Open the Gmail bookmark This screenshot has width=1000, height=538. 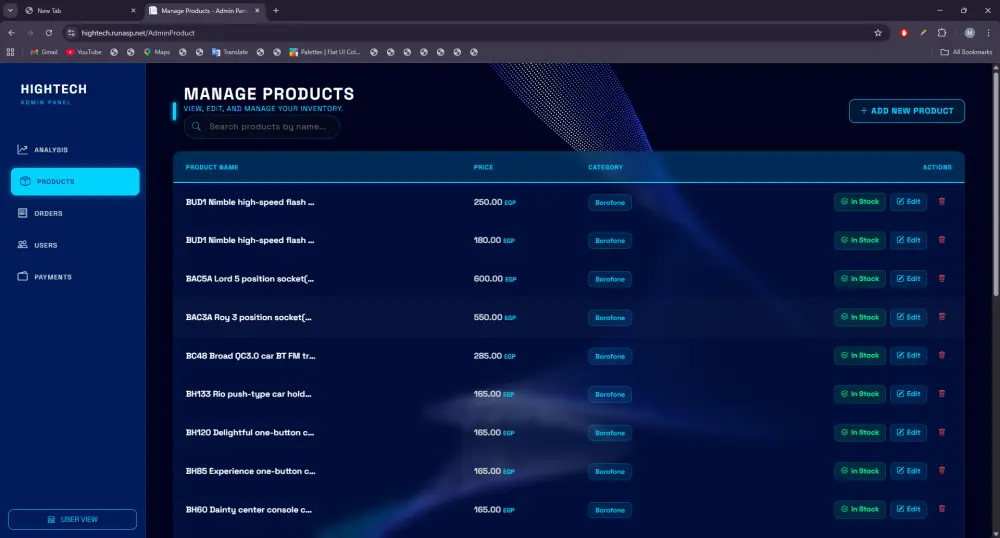click(43, 52)
